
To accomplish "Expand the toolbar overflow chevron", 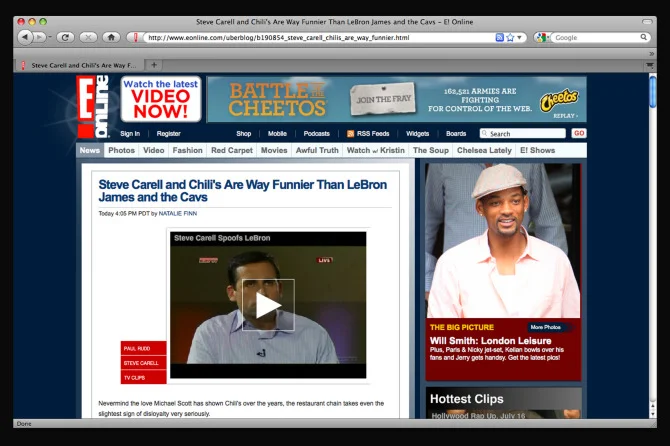I will [x=651, y=54].
